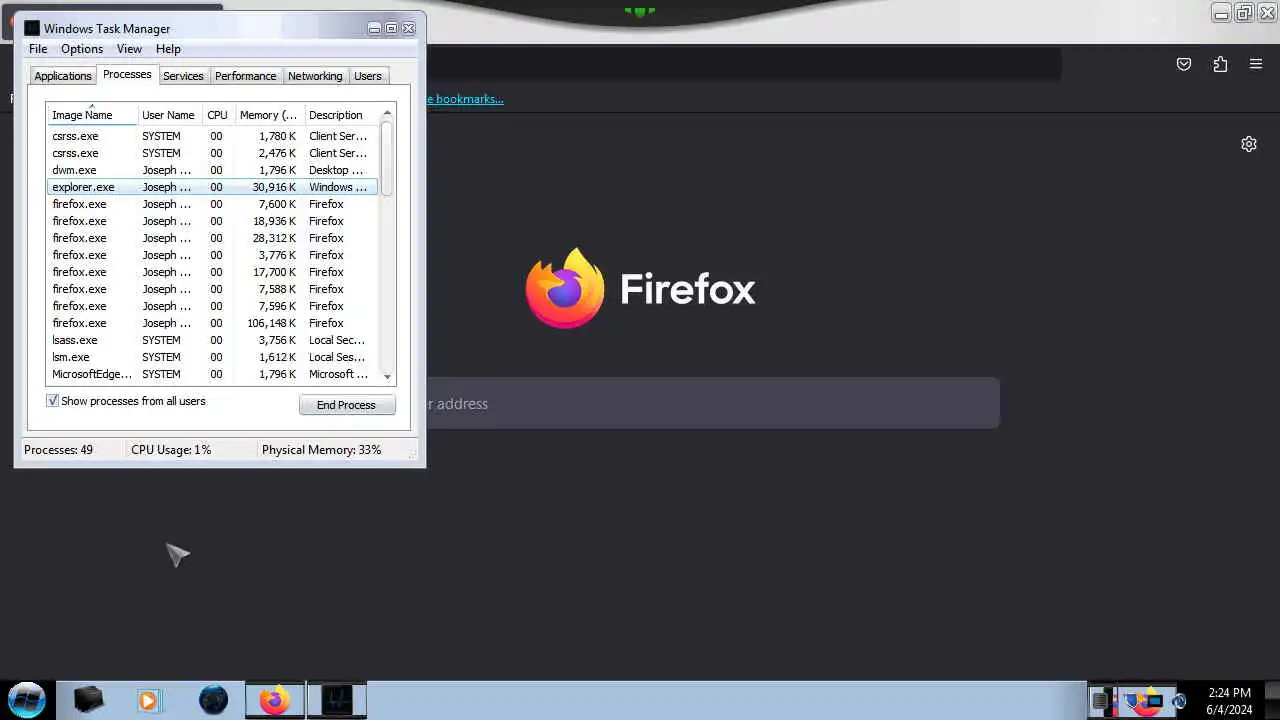Select the dwm.exe process row

pos(213,170)
